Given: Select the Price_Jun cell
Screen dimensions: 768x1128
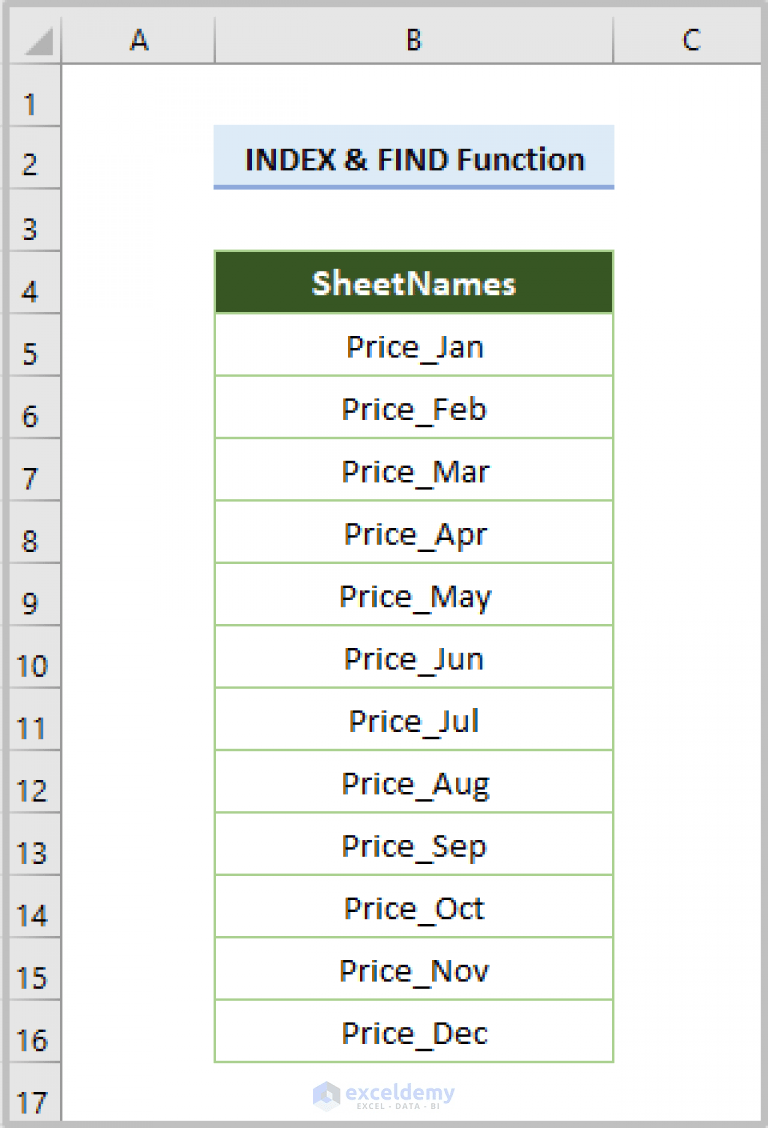Looking at the screenshot, I should point(413,658).
